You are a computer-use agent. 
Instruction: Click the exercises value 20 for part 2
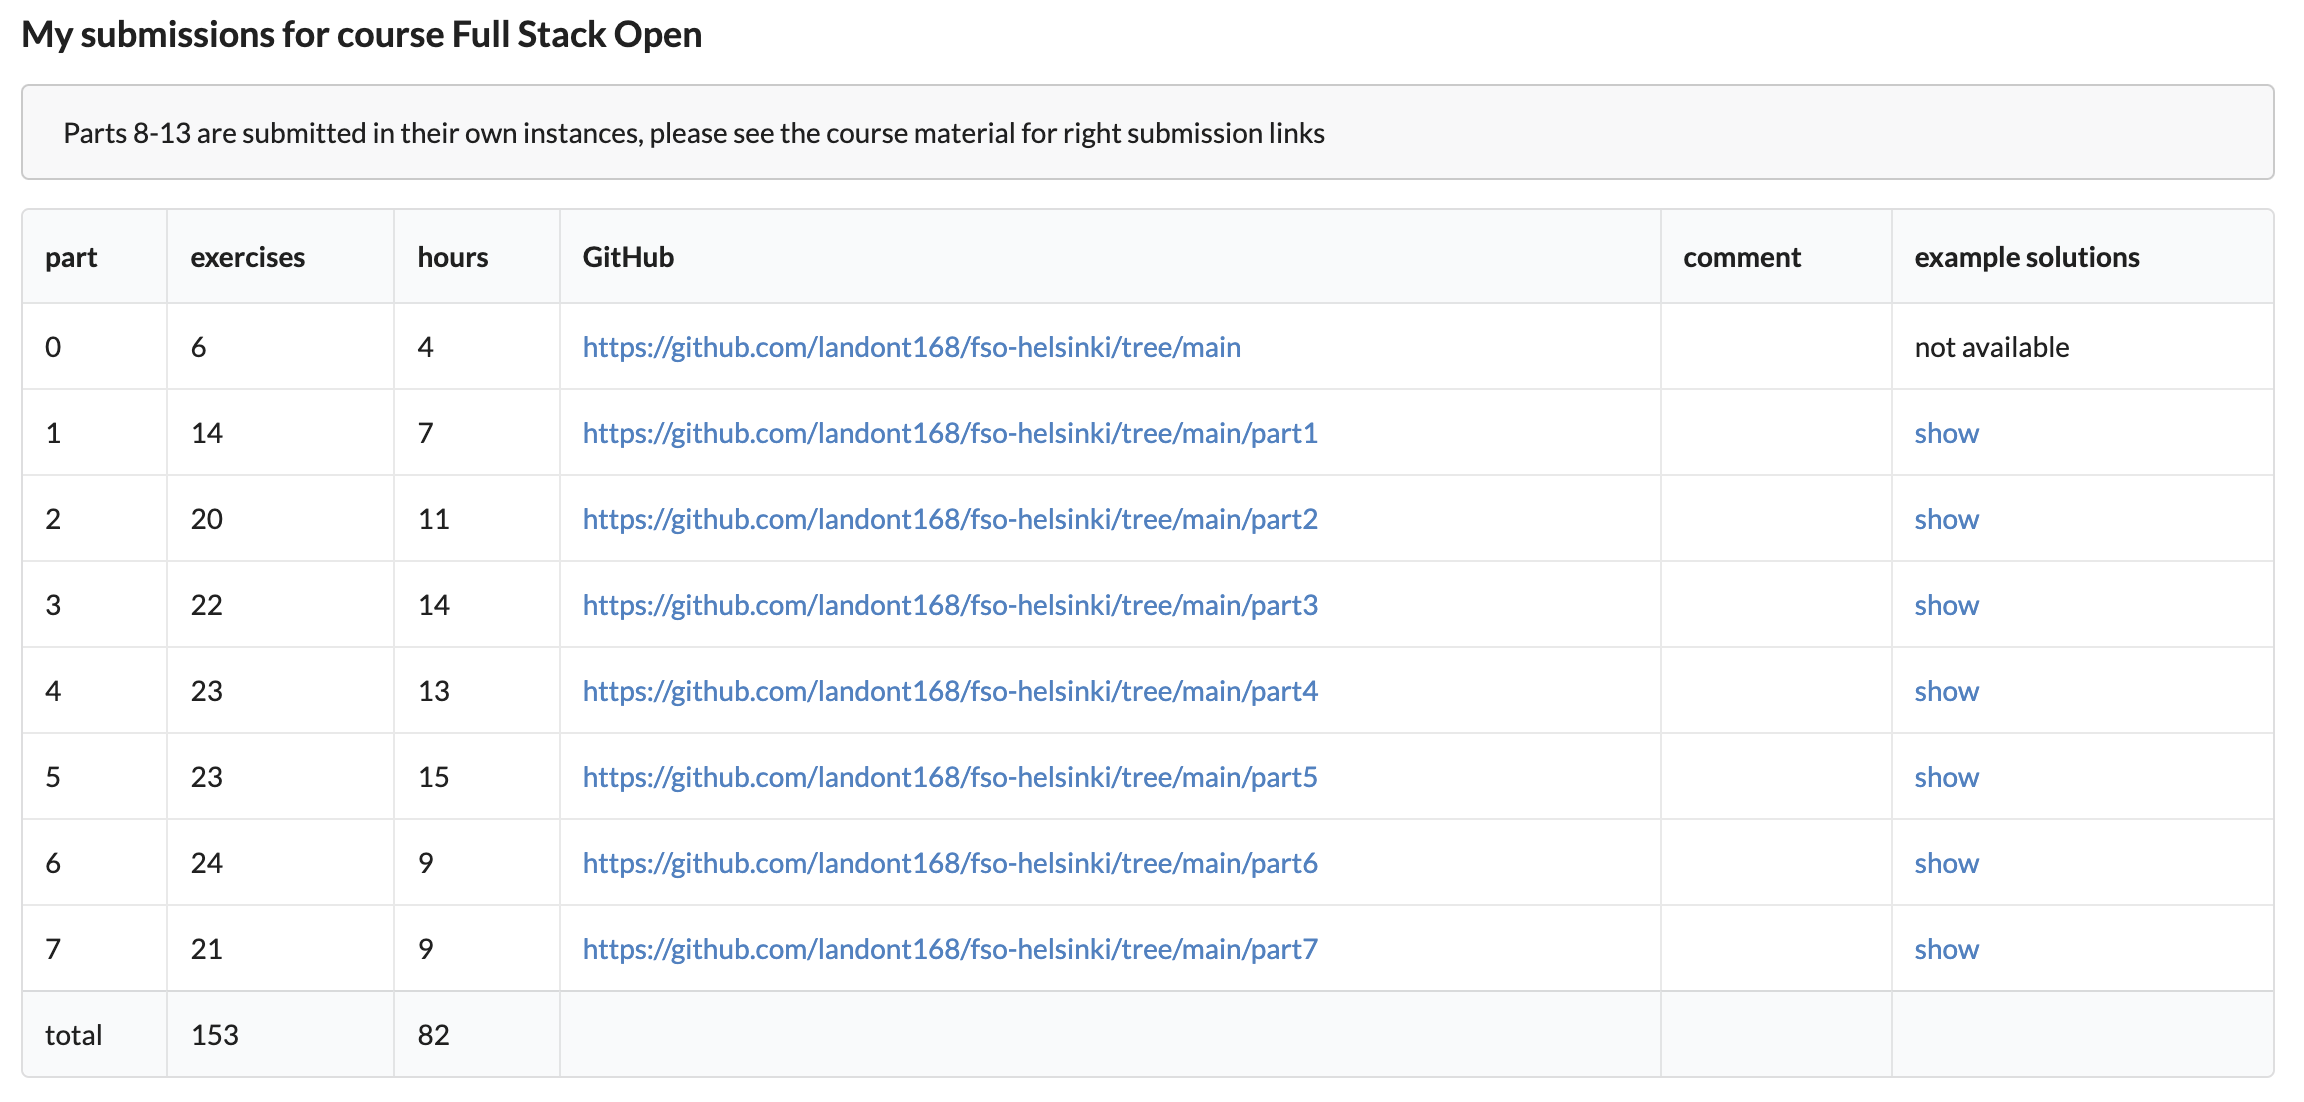click(206, 519)
